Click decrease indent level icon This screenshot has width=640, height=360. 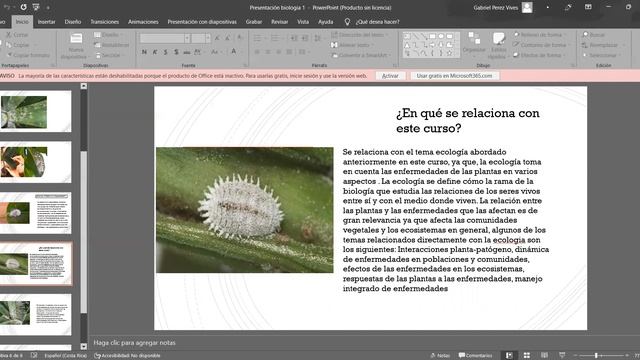[x=294, y=38]
